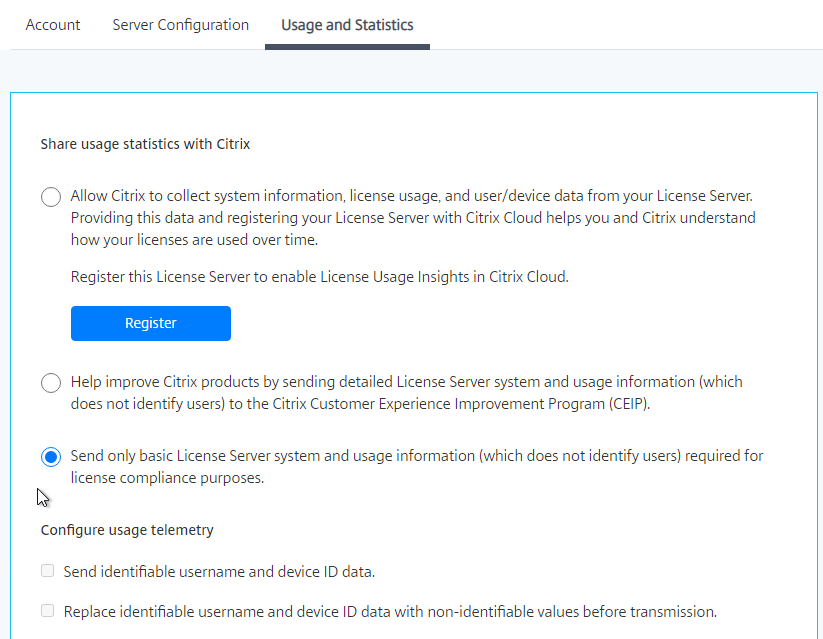
Task: Enable 'Send identifiable username and device ID' checkbox
Action: [47, 571]
